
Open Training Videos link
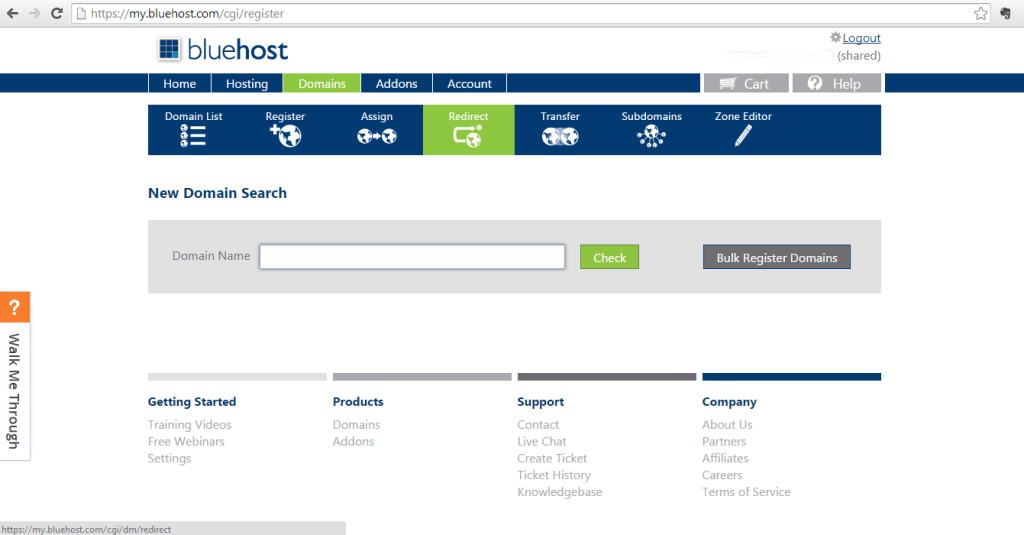[x=189, y=425]
